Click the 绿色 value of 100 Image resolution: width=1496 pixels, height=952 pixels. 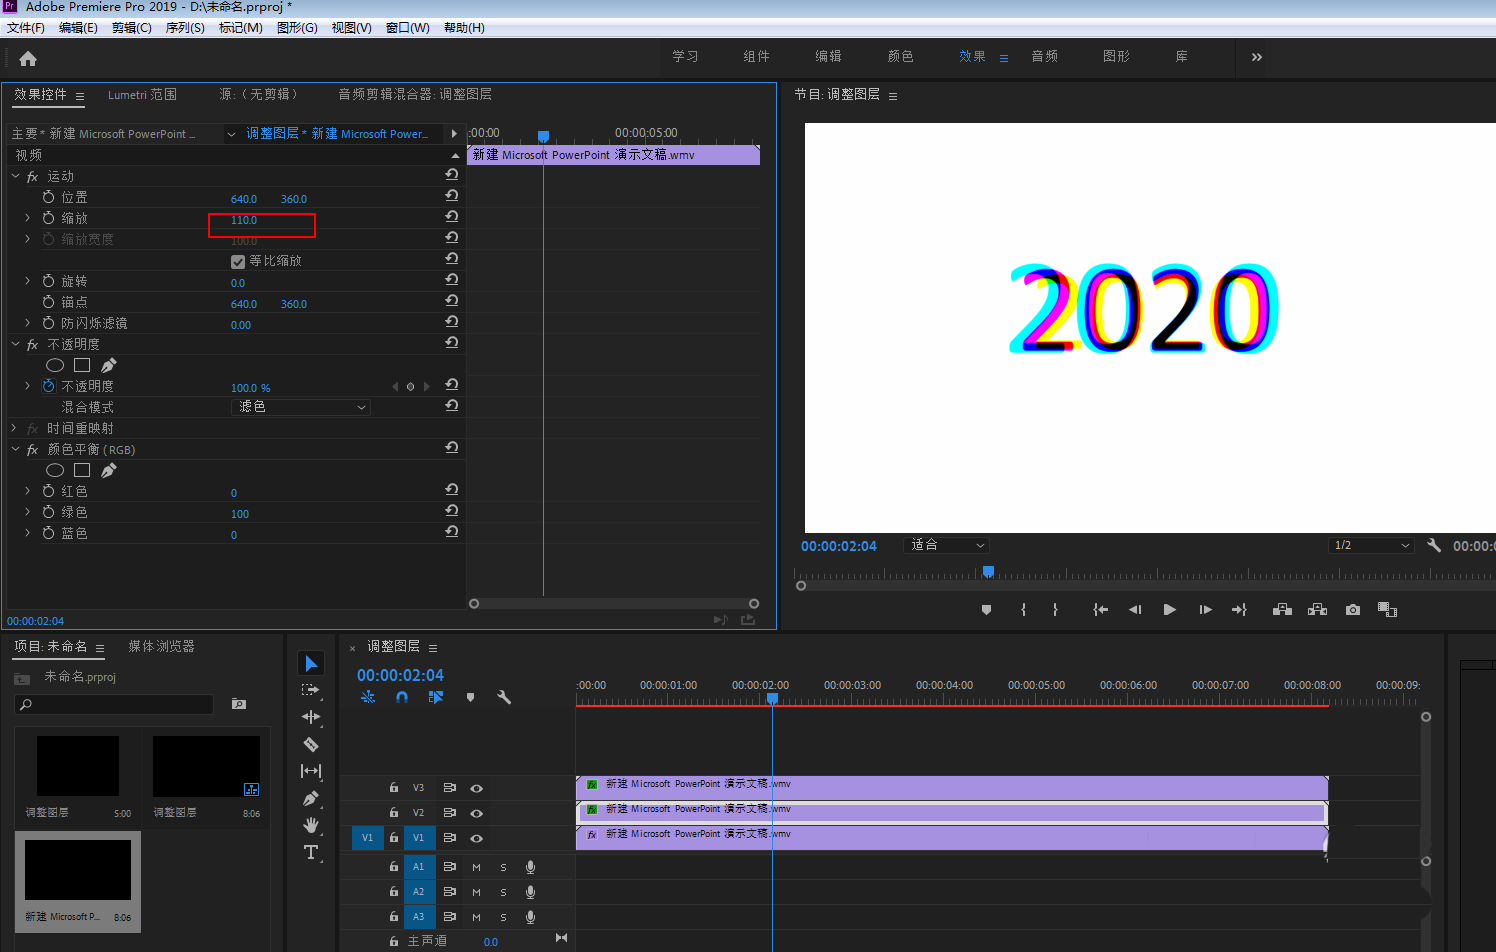[x=240, y=514]
